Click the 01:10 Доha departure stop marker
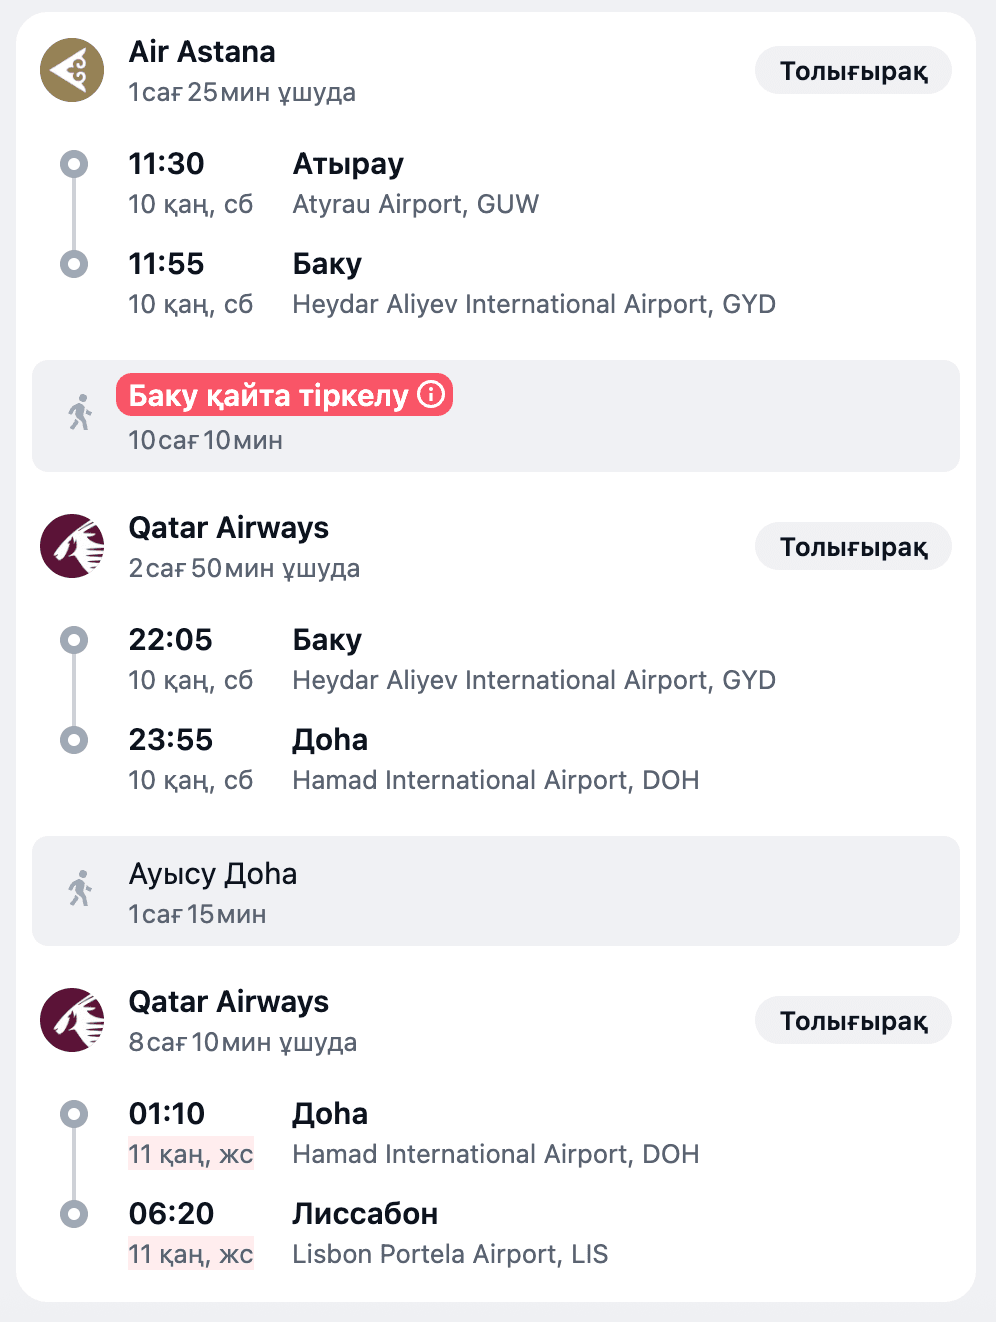Screen dimensions: 996x1322 74,1114
